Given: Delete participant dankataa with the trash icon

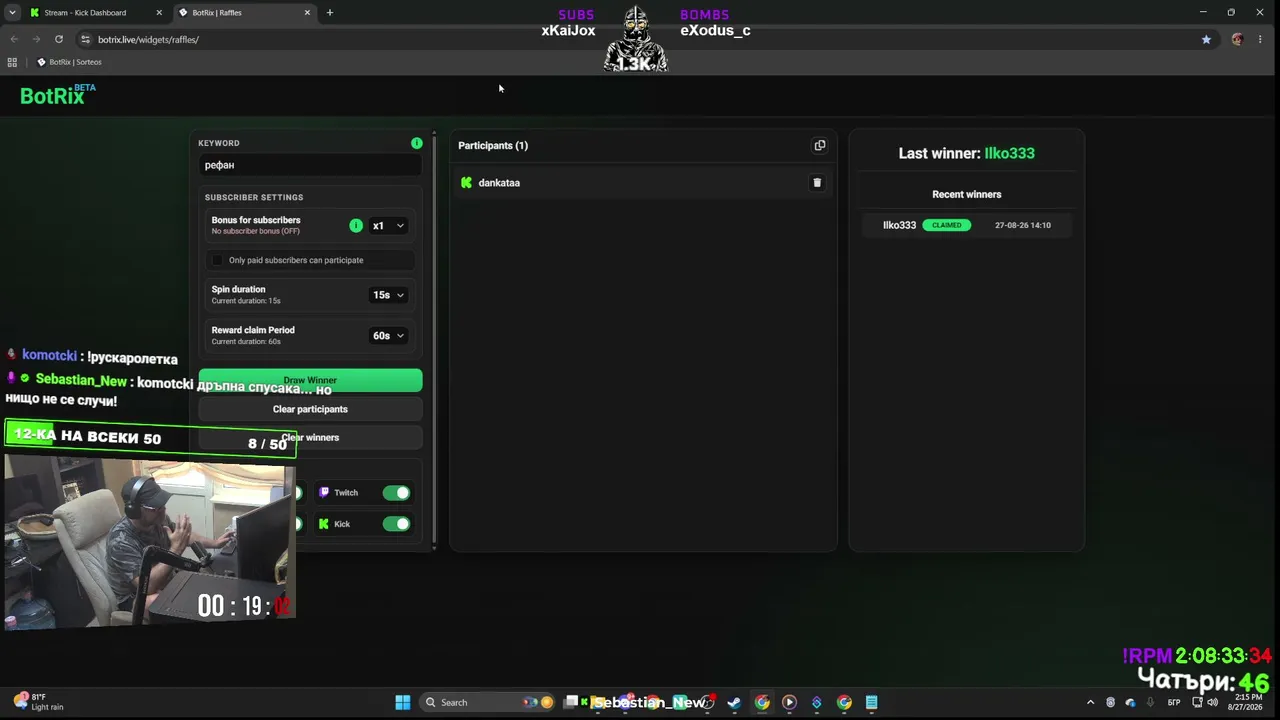Looking at the screenshot, I should (817, 183).
